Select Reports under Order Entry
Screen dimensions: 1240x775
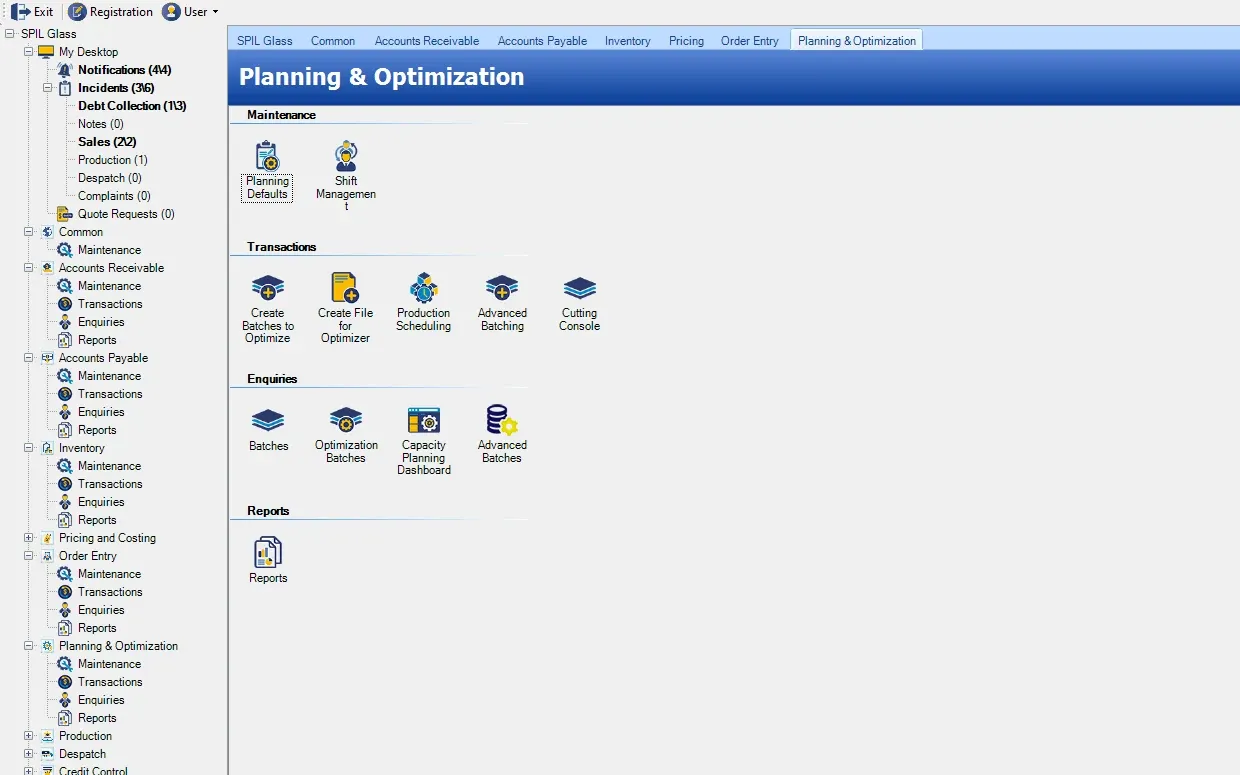click(97, 628)
